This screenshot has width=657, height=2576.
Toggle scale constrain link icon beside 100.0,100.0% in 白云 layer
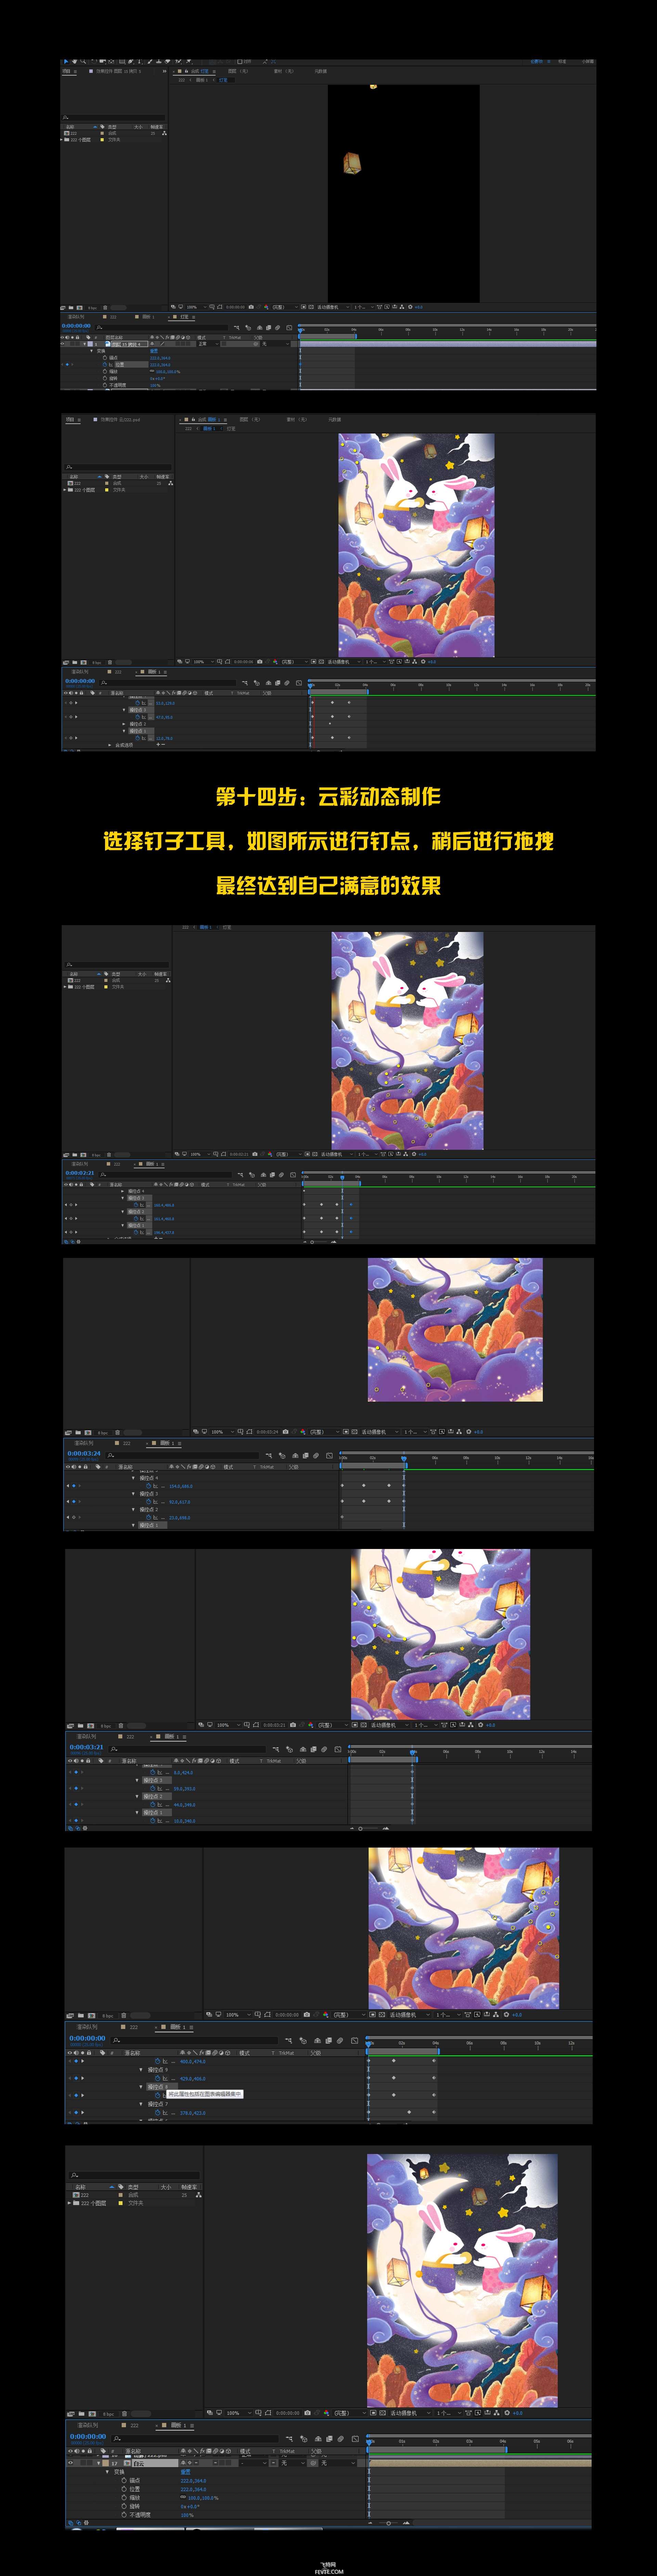pyautogui.click(x=183, y=2497)
